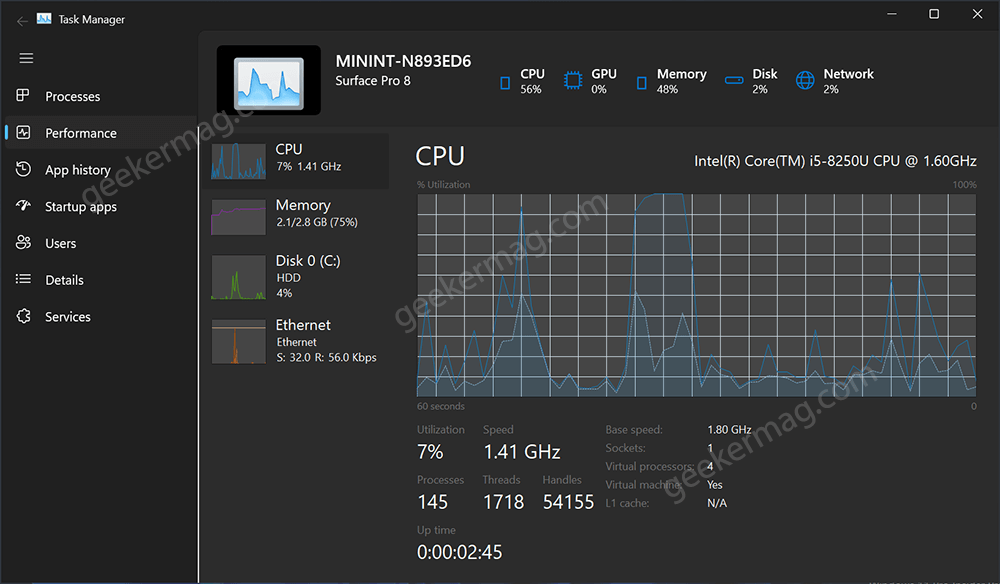Click the header CPU 56% text
The height and width of the screenshot is (584, 1000).
[533, 81]
